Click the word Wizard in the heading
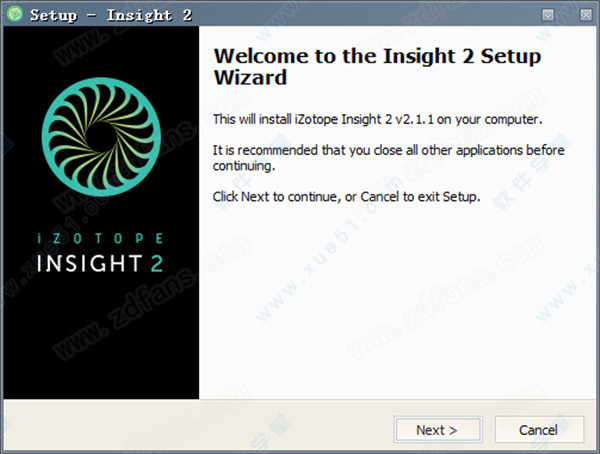 click(250, 77)
